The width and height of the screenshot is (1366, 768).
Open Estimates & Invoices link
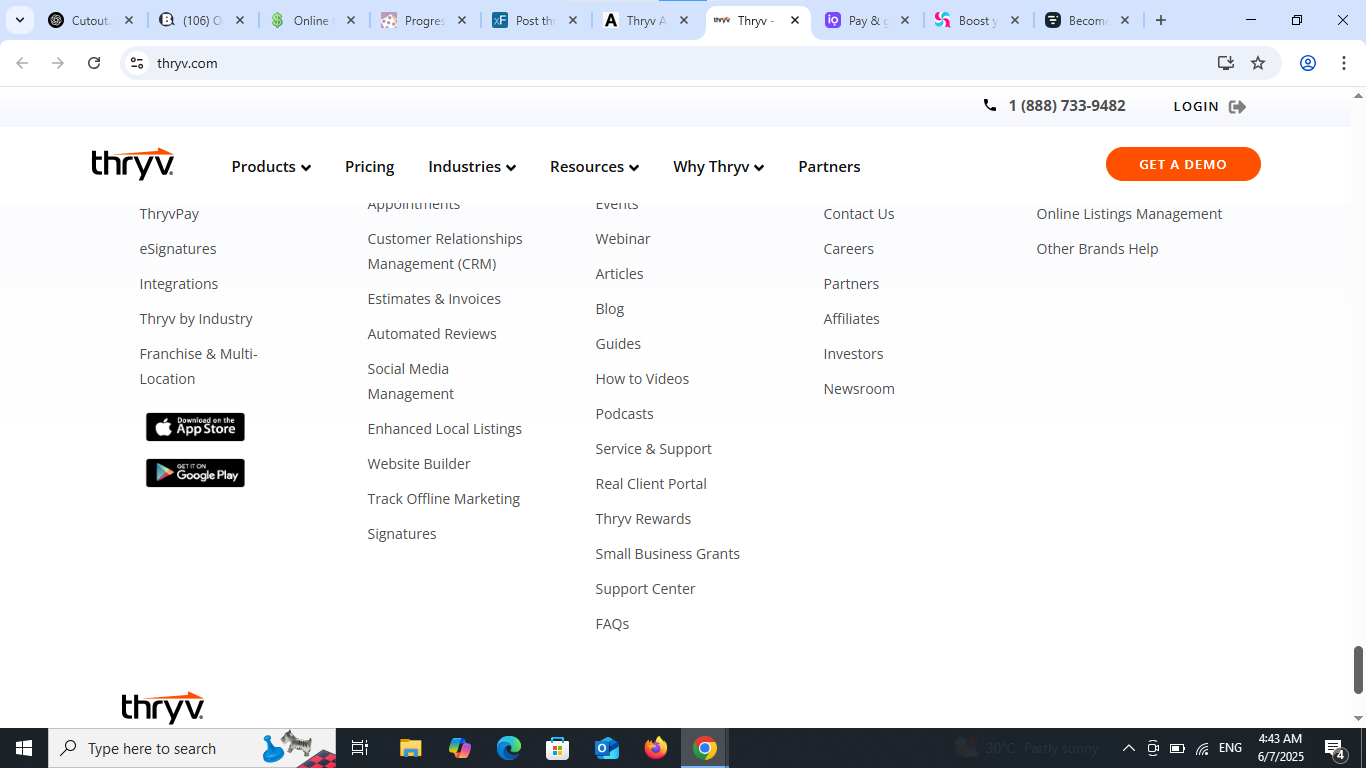click(x=434, y=299)
